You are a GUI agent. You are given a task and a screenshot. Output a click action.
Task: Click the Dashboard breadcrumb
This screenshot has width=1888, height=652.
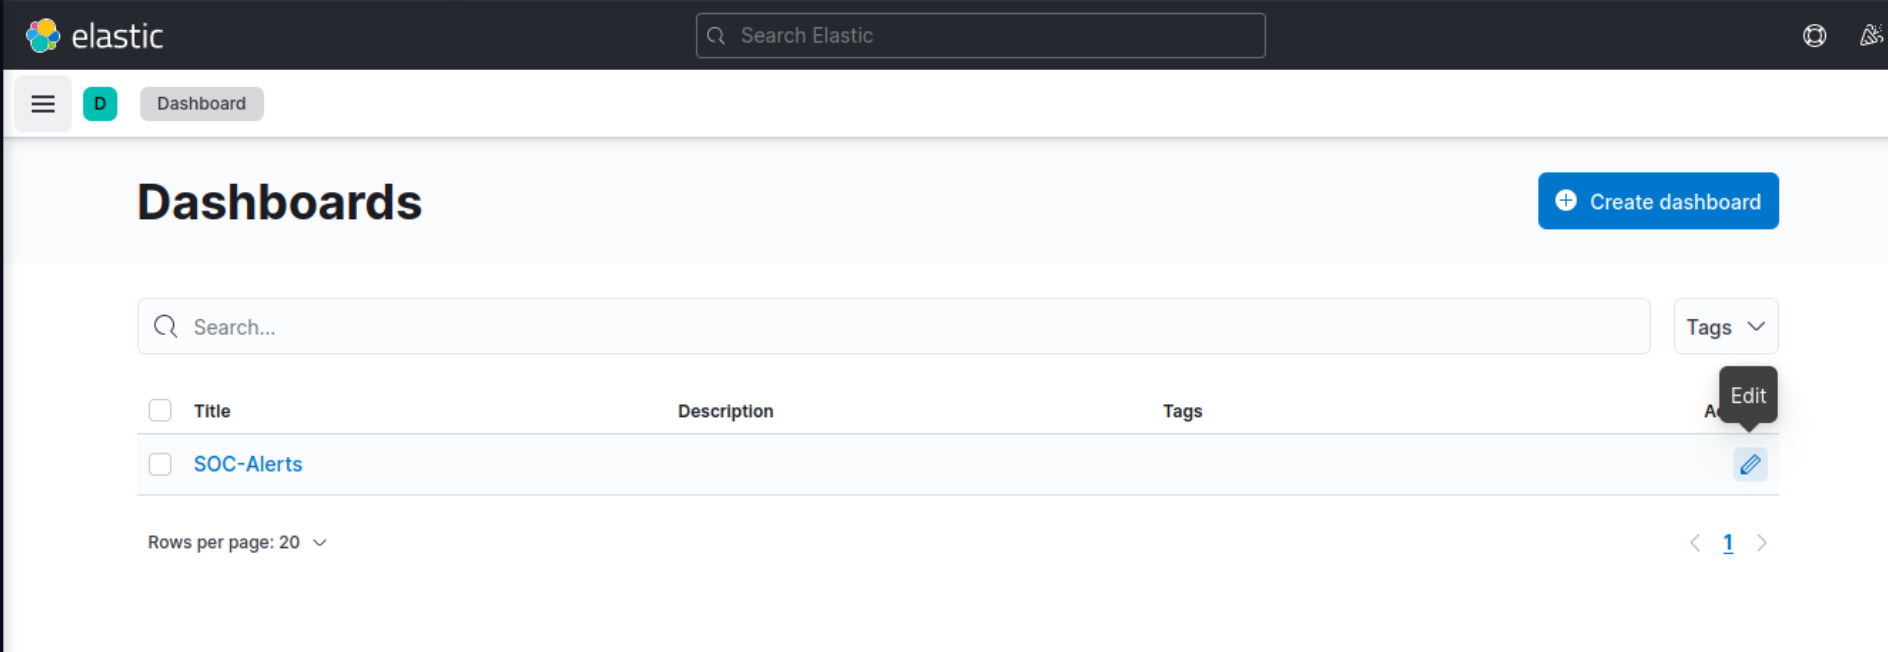(201, 104)
